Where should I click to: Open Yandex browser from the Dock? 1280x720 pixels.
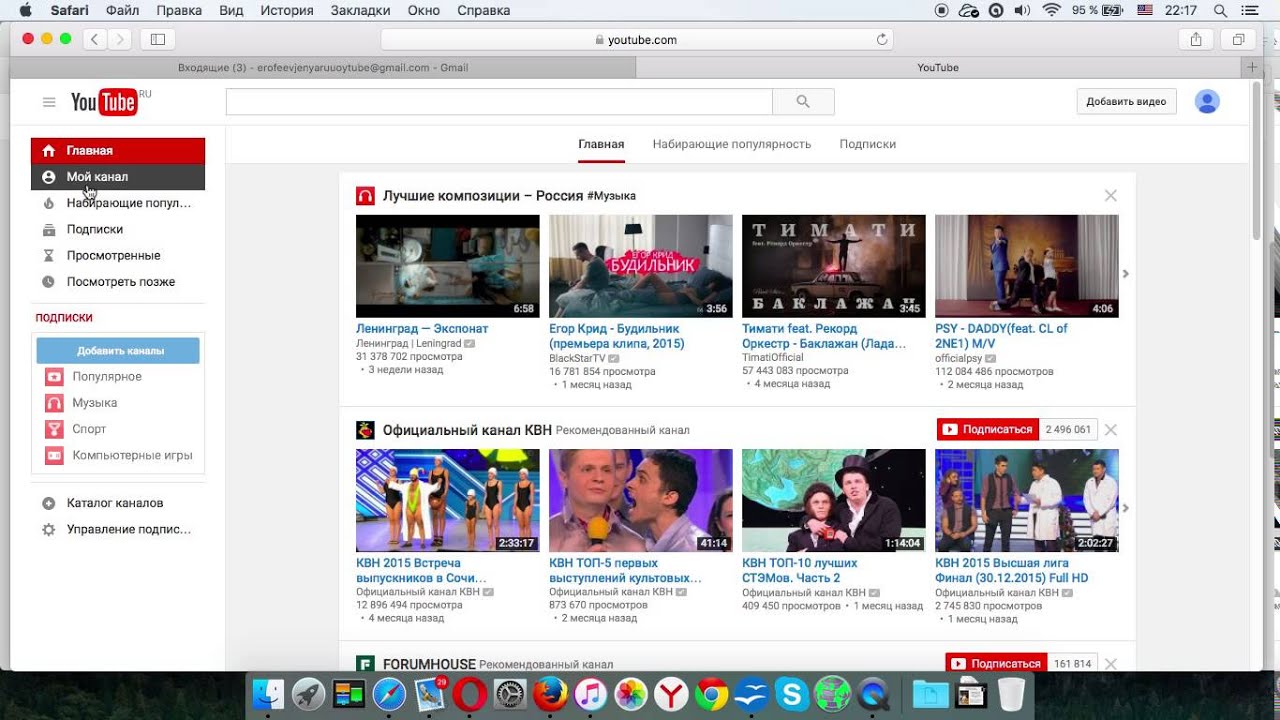pyautogui.click(x=671, y=693)
